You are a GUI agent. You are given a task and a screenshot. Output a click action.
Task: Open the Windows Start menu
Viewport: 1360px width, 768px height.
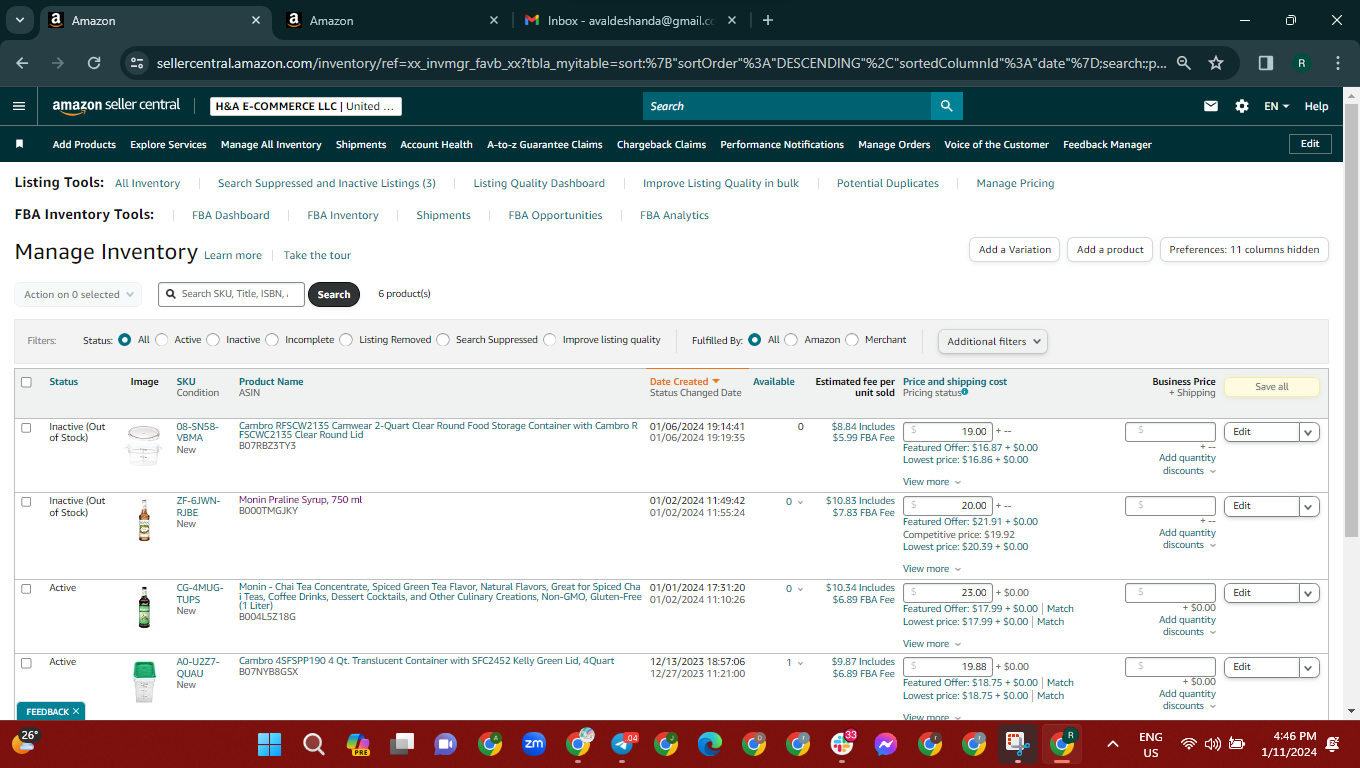pyautogui.click(x=269, y=744)
